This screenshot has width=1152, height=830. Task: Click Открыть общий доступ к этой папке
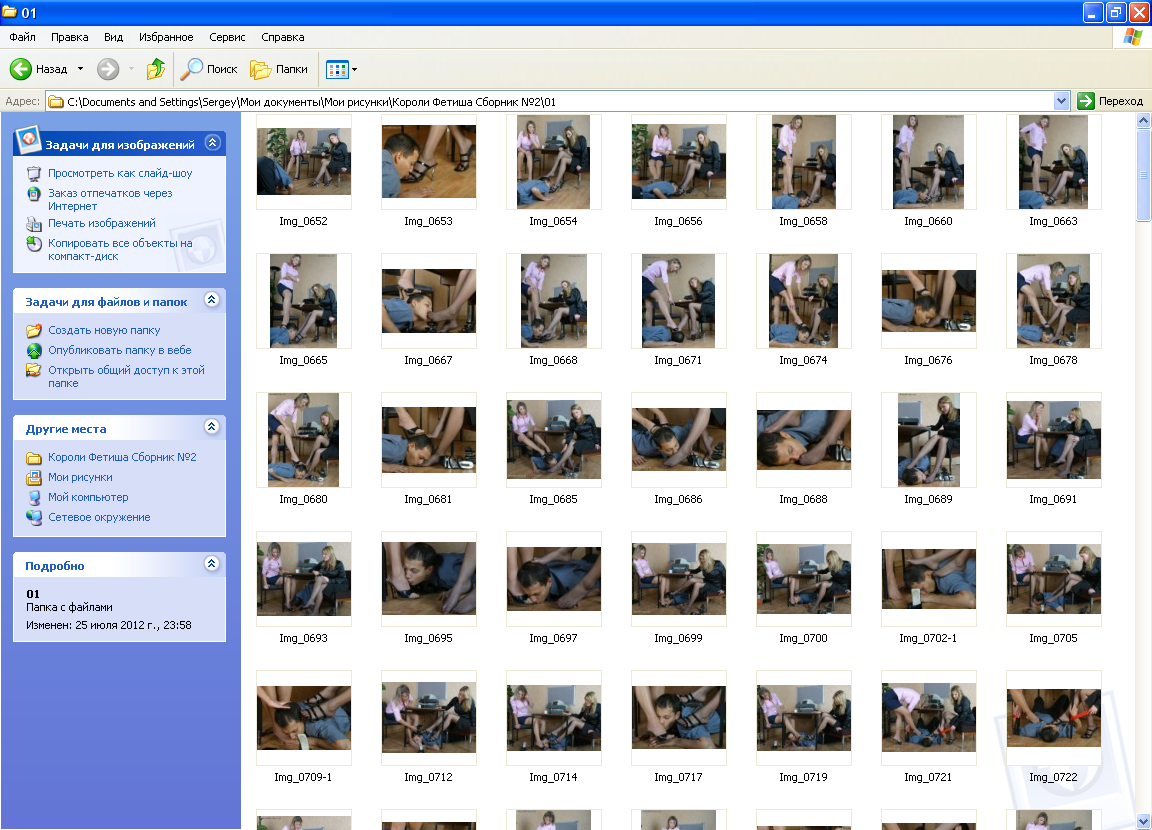(126, 377)
